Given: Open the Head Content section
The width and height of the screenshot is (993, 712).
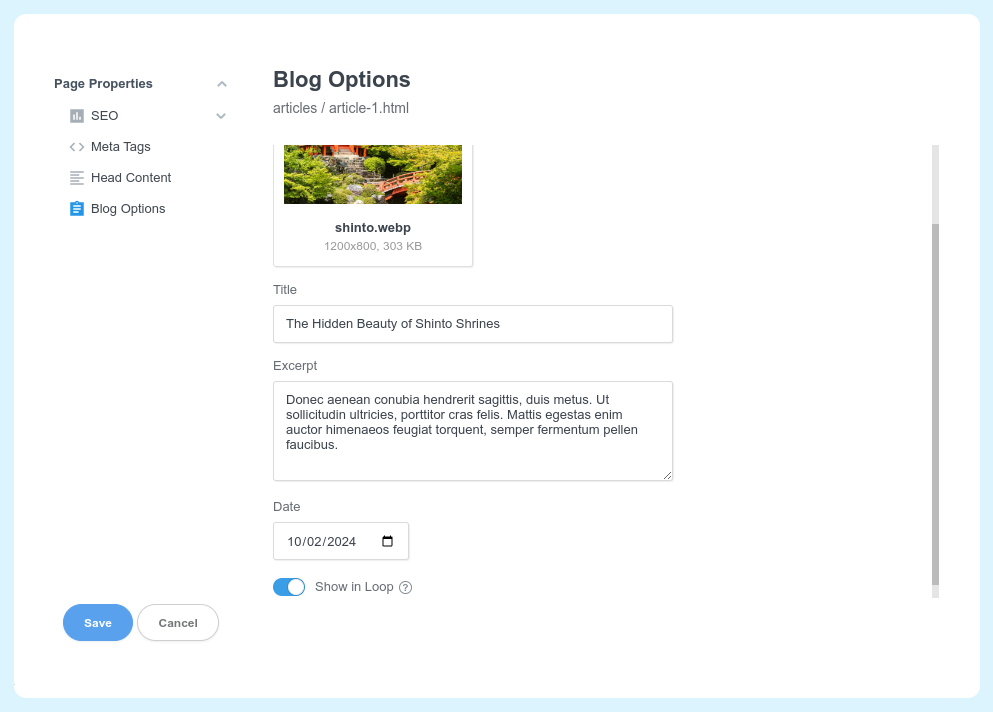Looking at the screenshot, I should (x=130, y=177).
